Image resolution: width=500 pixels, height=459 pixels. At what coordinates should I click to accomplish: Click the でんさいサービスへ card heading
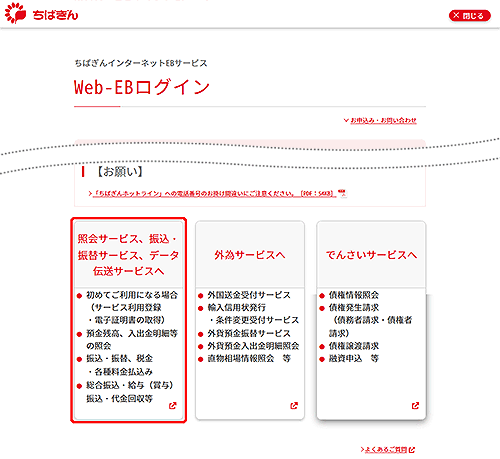pos(371,255)
